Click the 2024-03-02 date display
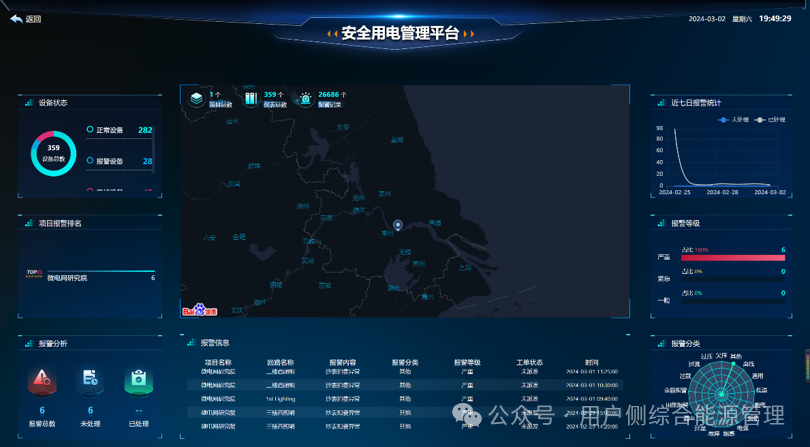Screen dimensions: 810x447 click(x=707, y=19)
